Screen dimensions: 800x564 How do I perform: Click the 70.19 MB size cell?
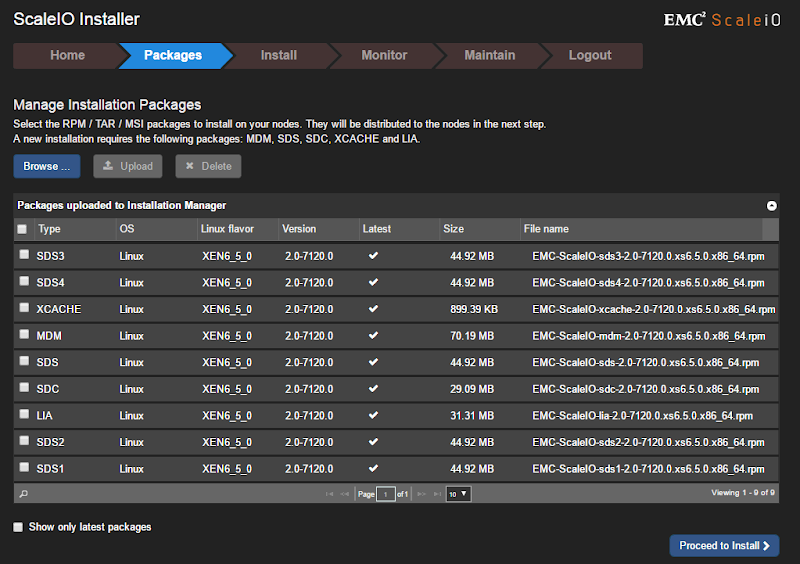(472, 336)
